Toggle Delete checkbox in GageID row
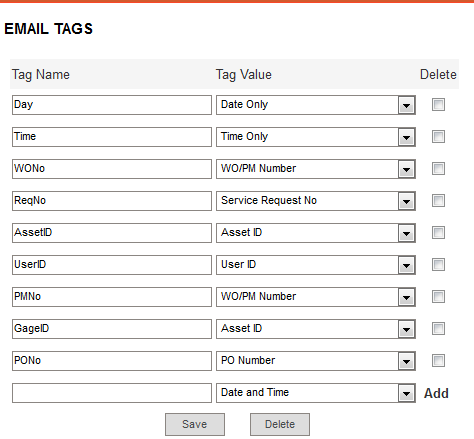 [x=438, y=329]
